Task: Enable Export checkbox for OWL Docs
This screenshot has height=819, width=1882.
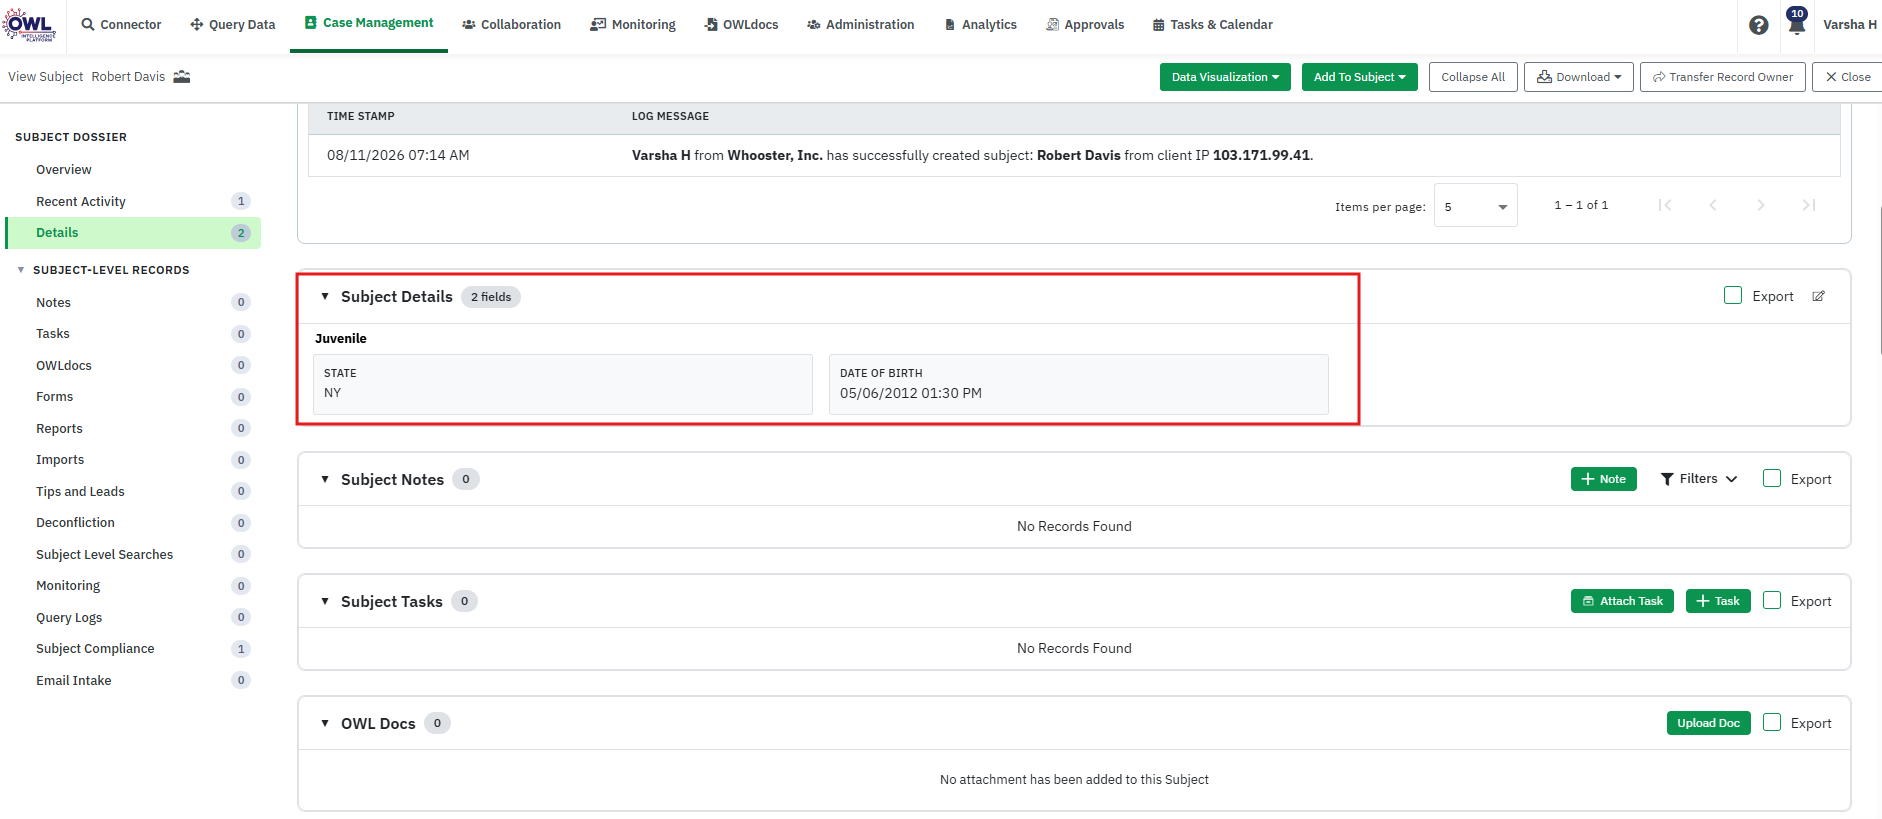Action: pyautogui.click(x=1772, y=722)
